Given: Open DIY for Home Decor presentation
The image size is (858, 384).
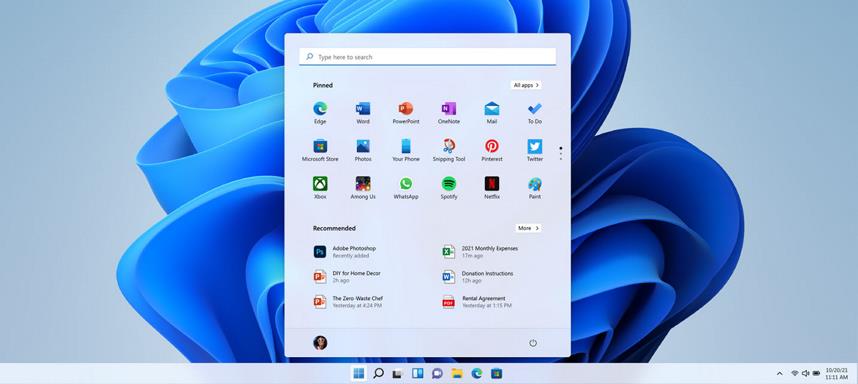Looking at the screenshot, I should pos(346,277).
